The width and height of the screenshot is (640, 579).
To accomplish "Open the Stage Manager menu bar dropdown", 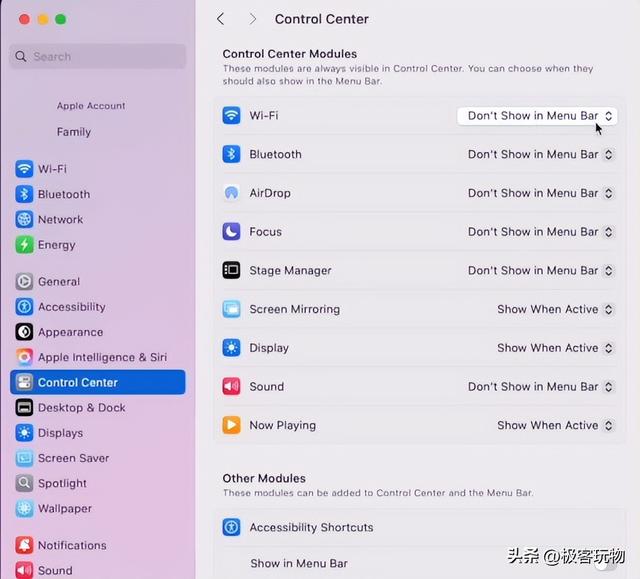I will click(x=540, y=271).
